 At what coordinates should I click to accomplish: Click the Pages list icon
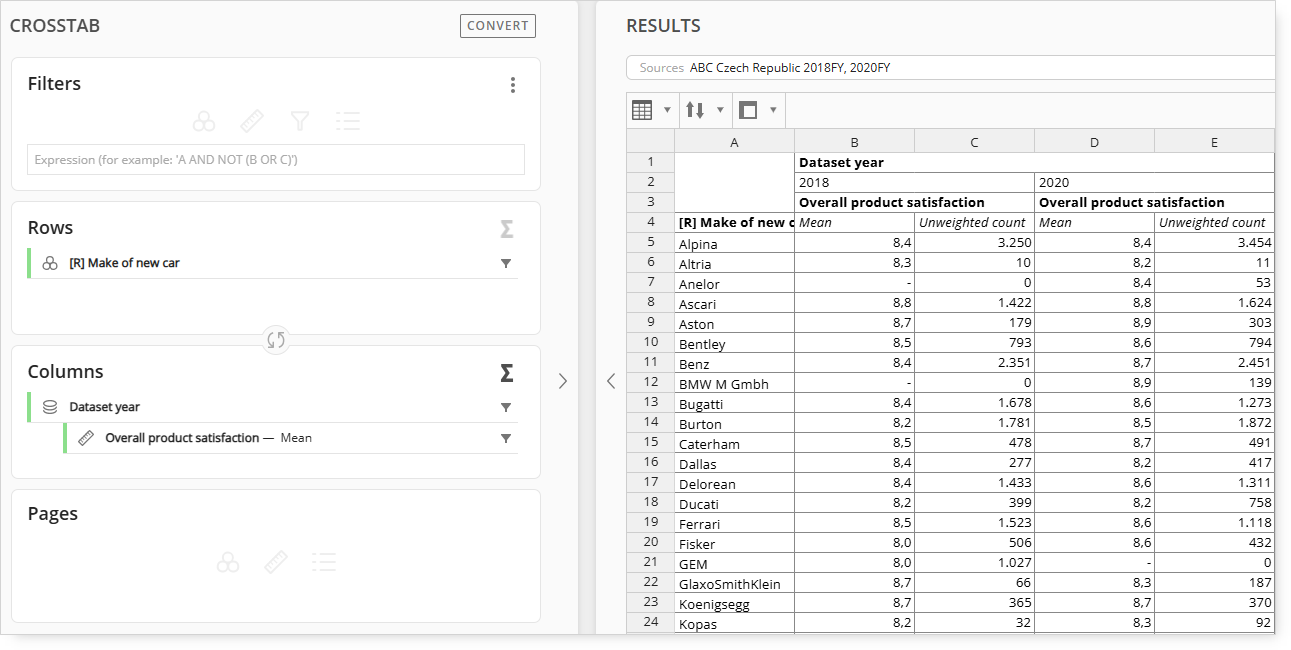tap(323, 563)
